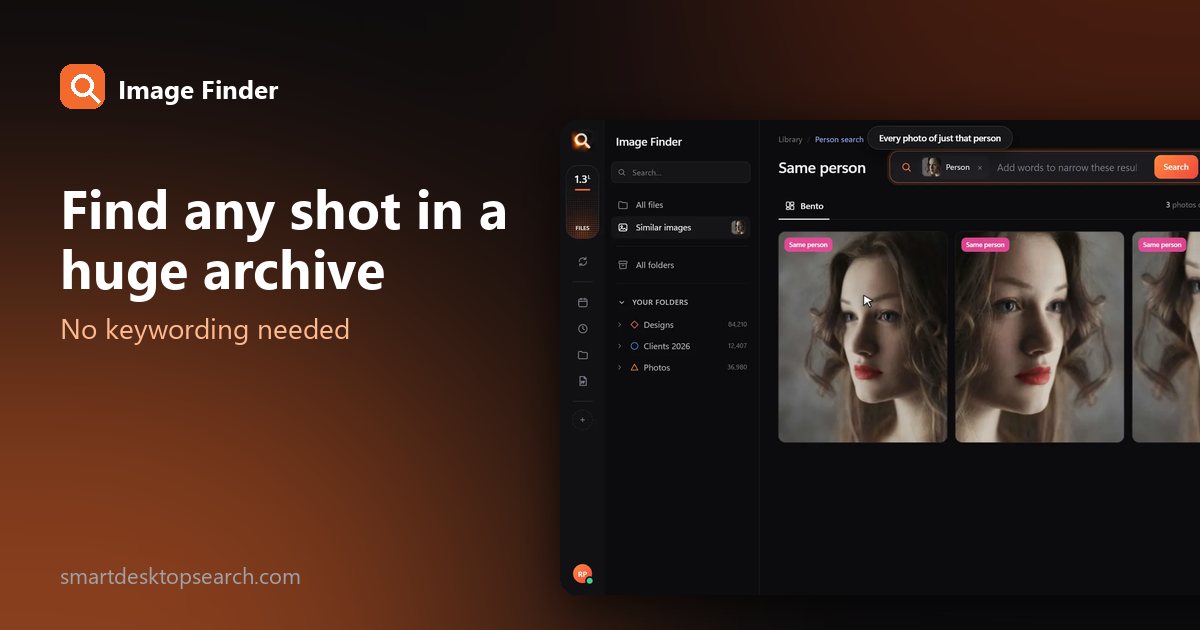Select All folders in the sidebar
Viewport: 1200px width, 630px height.
point(680,265)
